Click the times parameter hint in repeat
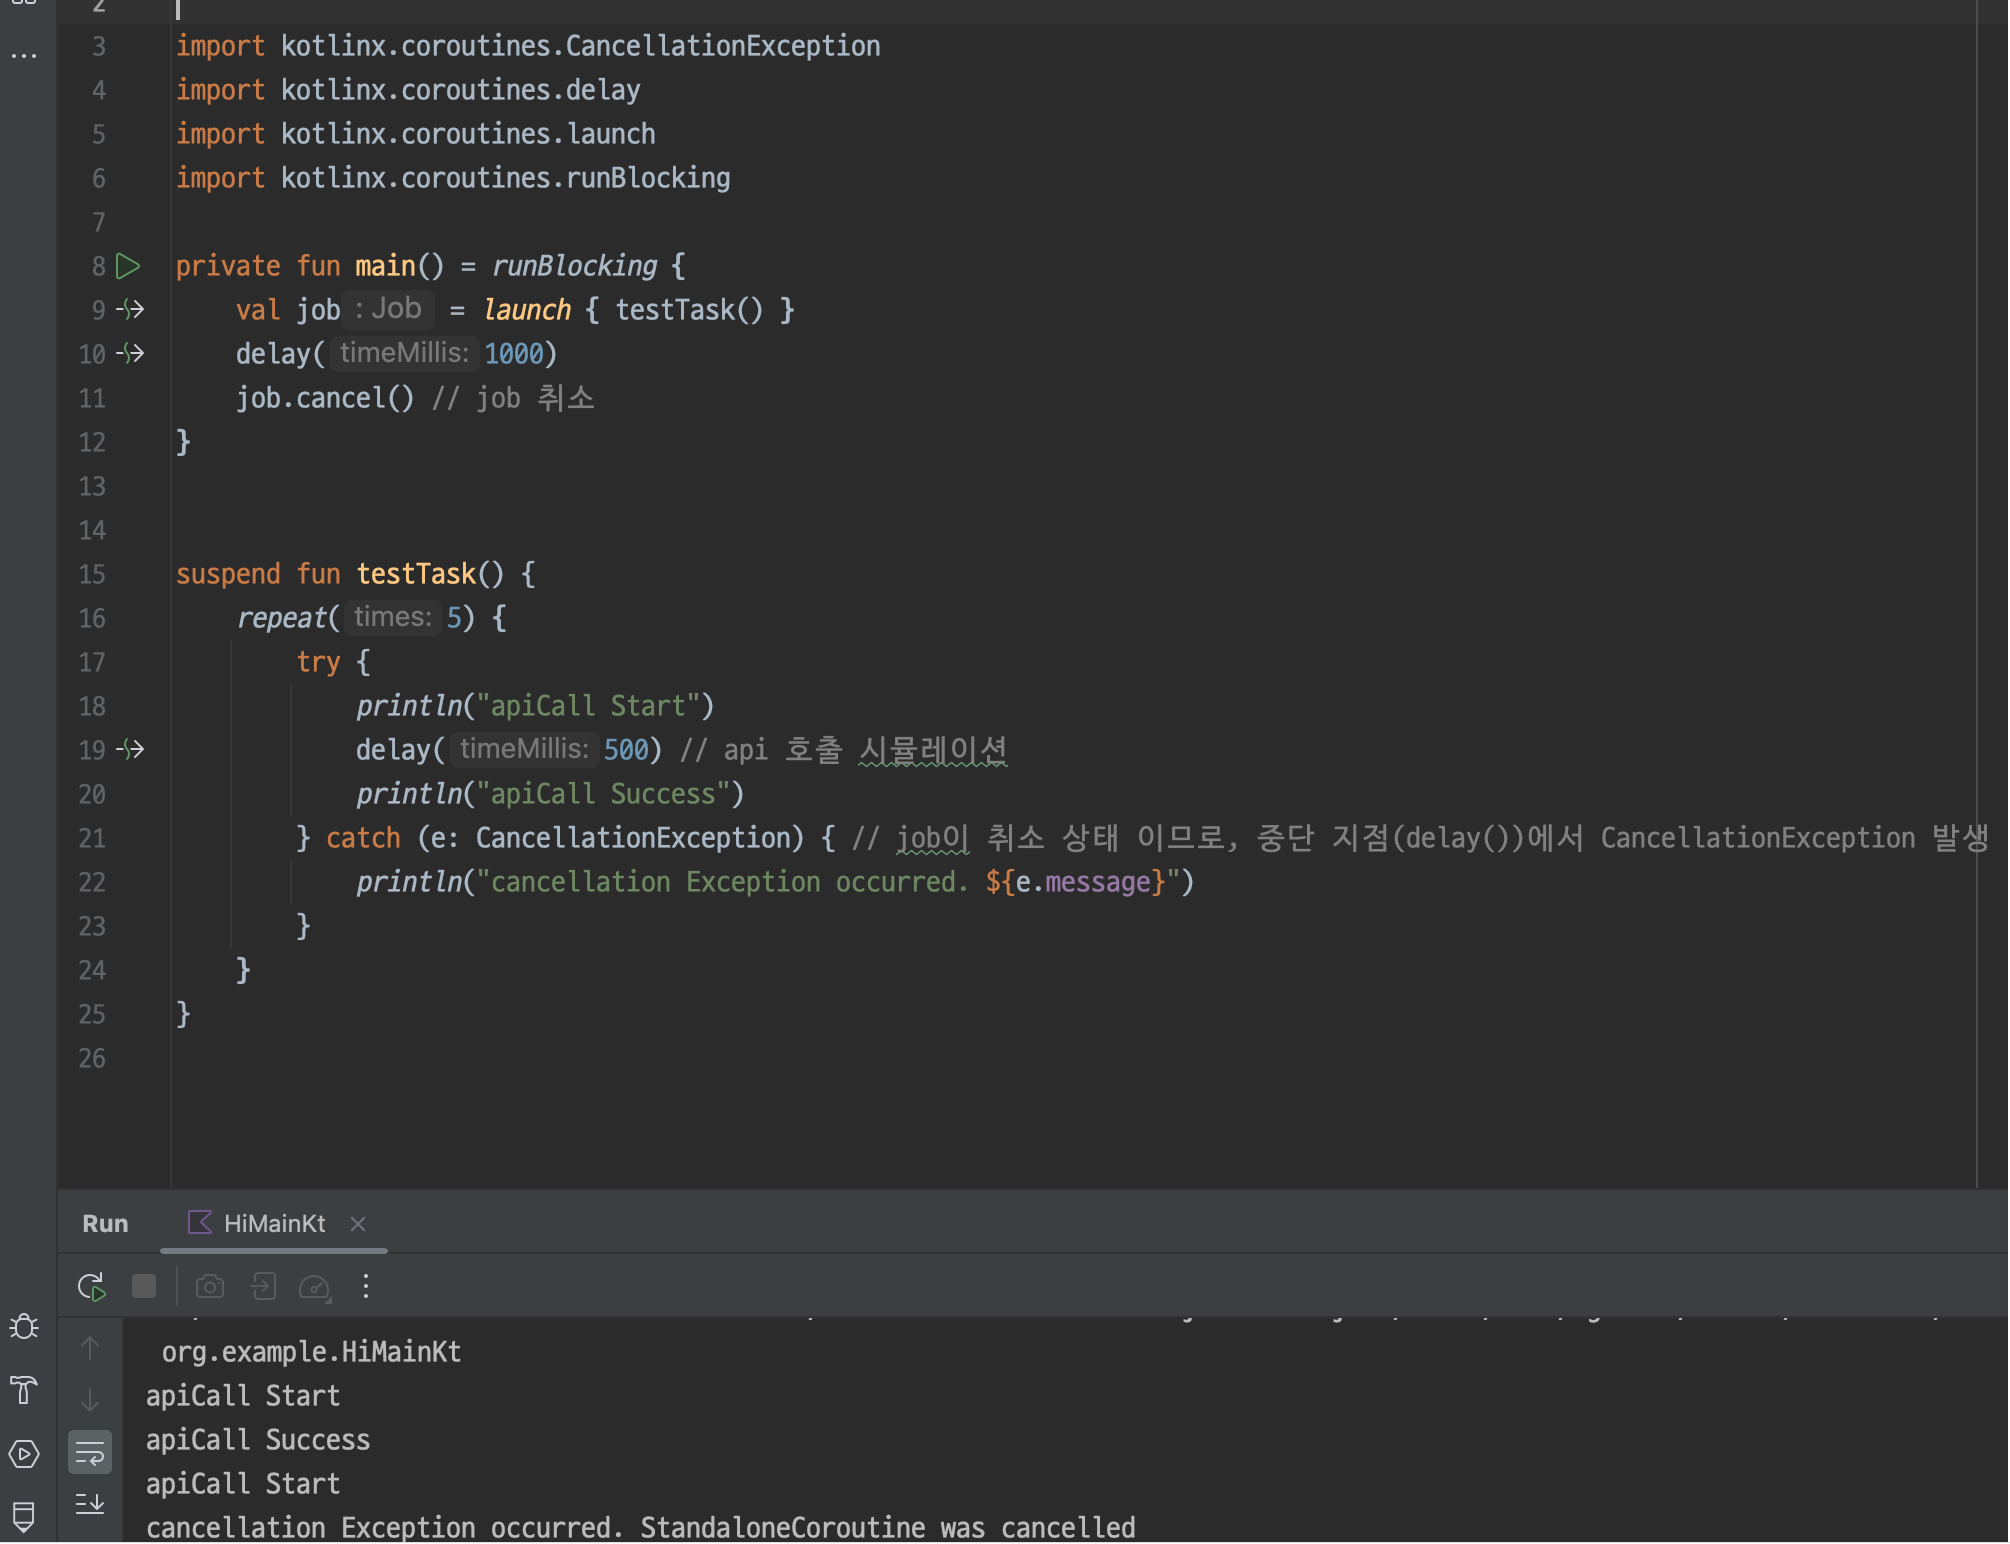This screenshot has height=1544, width=2010. point(393,617)
